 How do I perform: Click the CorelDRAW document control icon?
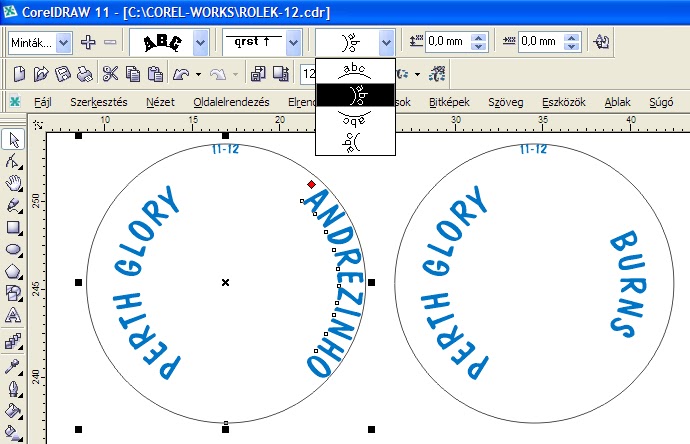(15, 102)
